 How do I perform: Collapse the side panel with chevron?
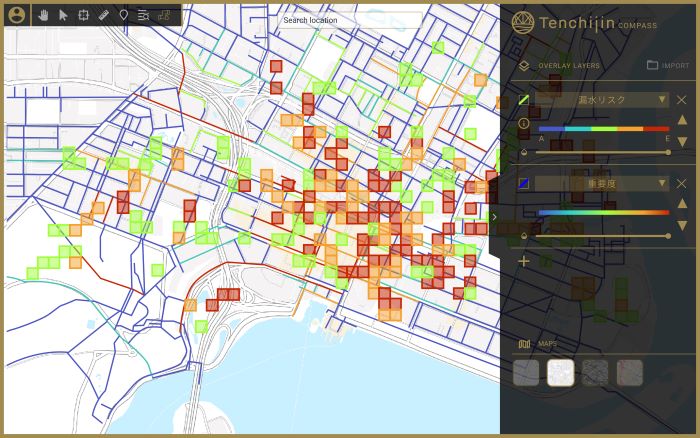click(x=495, y=217)
